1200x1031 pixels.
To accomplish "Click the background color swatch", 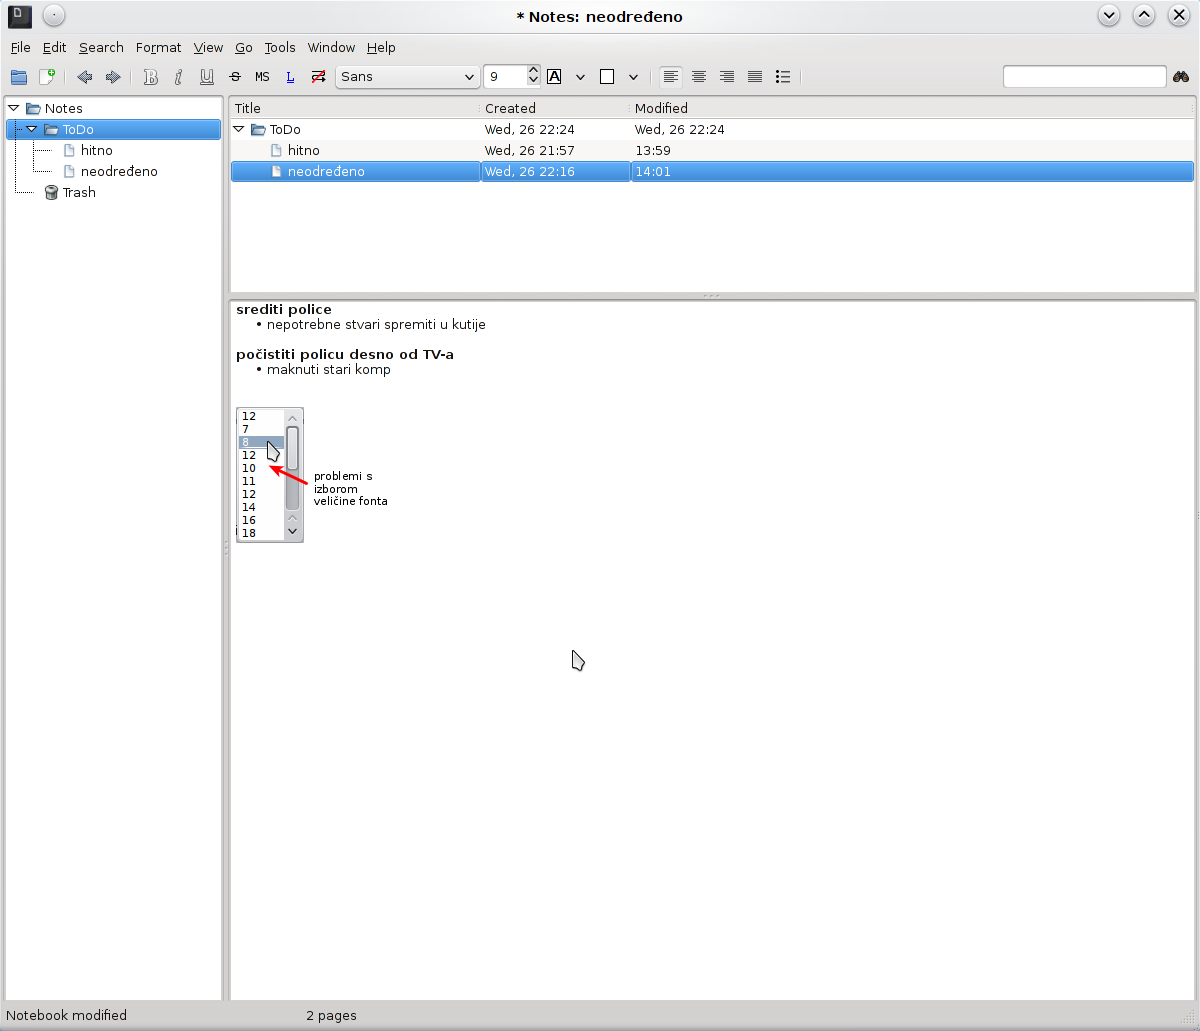I will coord(606,77).
